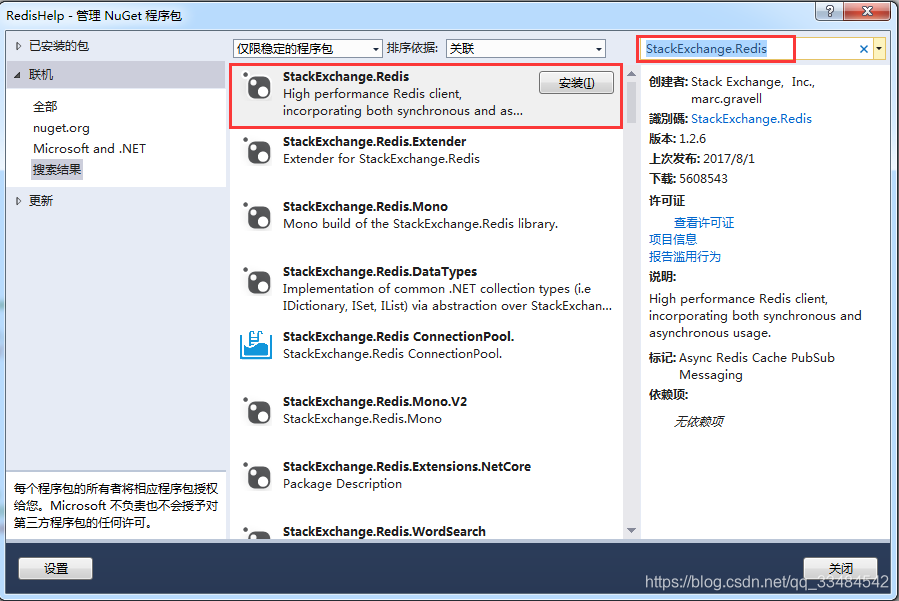Click the download count 5608543
Image resolution: width=899 pixels, height=601 pixels.
(x=703, y=179)
